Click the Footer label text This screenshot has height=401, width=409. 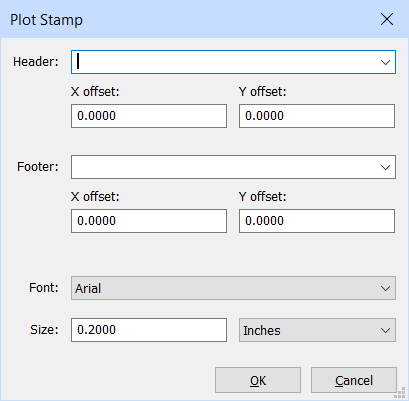coord(38,167)
